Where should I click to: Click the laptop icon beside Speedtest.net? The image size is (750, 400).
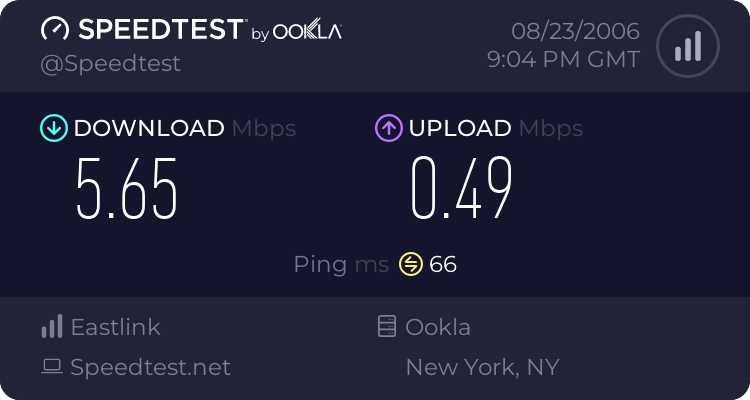click(x=52, y=367)
